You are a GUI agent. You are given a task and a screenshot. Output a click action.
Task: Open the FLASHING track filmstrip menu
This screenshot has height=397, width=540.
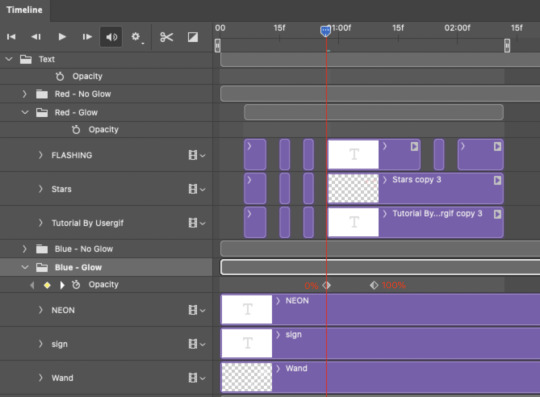click(197, 155)
